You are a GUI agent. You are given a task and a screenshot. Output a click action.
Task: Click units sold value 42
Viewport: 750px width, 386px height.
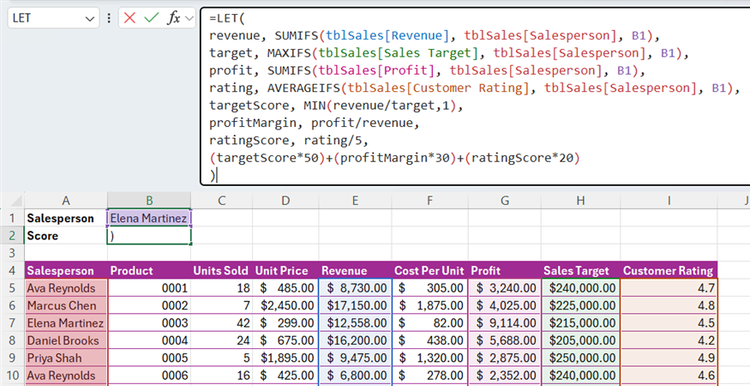(221, 323)
